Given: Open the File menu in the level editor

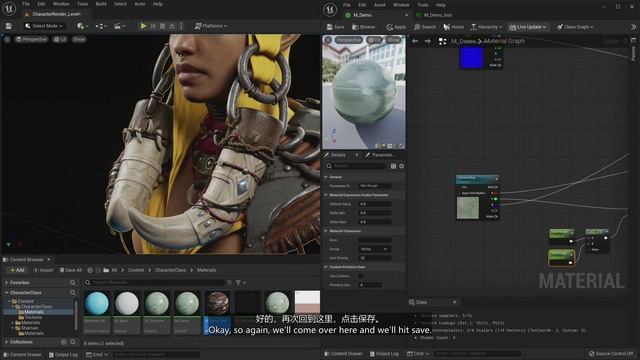Looking at the screenshot, I should point(26,4).
